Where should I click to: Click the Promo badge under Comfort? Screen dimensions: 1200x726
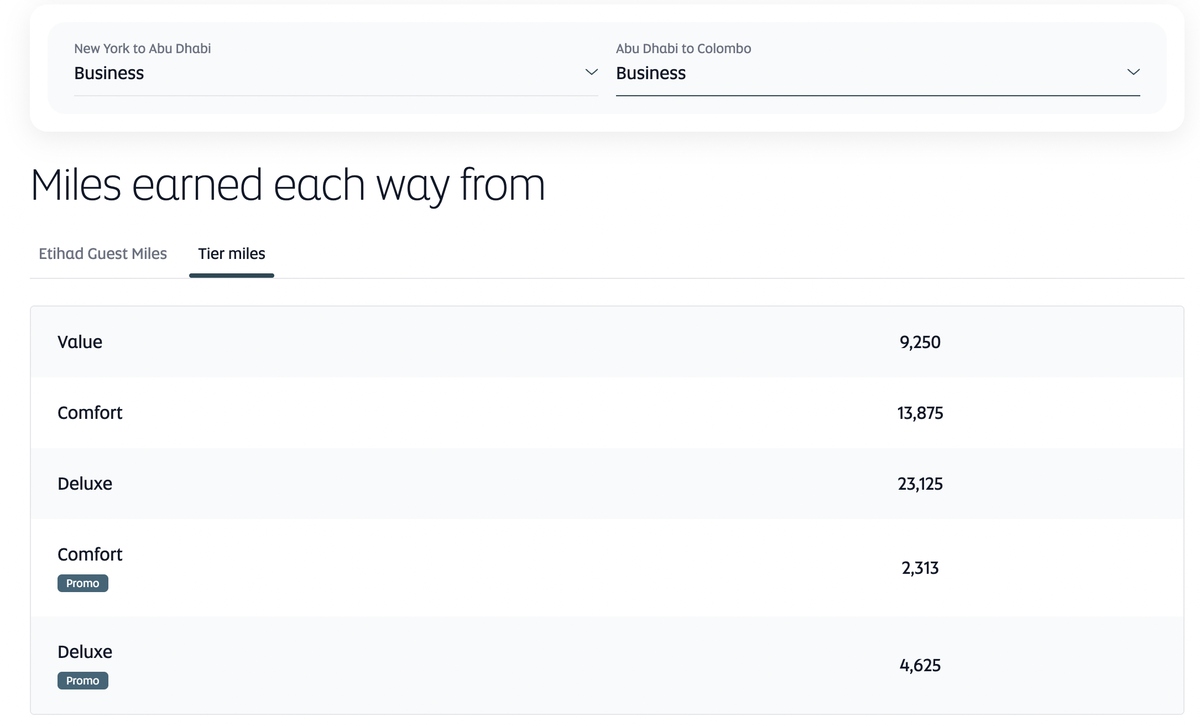pyautogui.click(x=83, y=583)
